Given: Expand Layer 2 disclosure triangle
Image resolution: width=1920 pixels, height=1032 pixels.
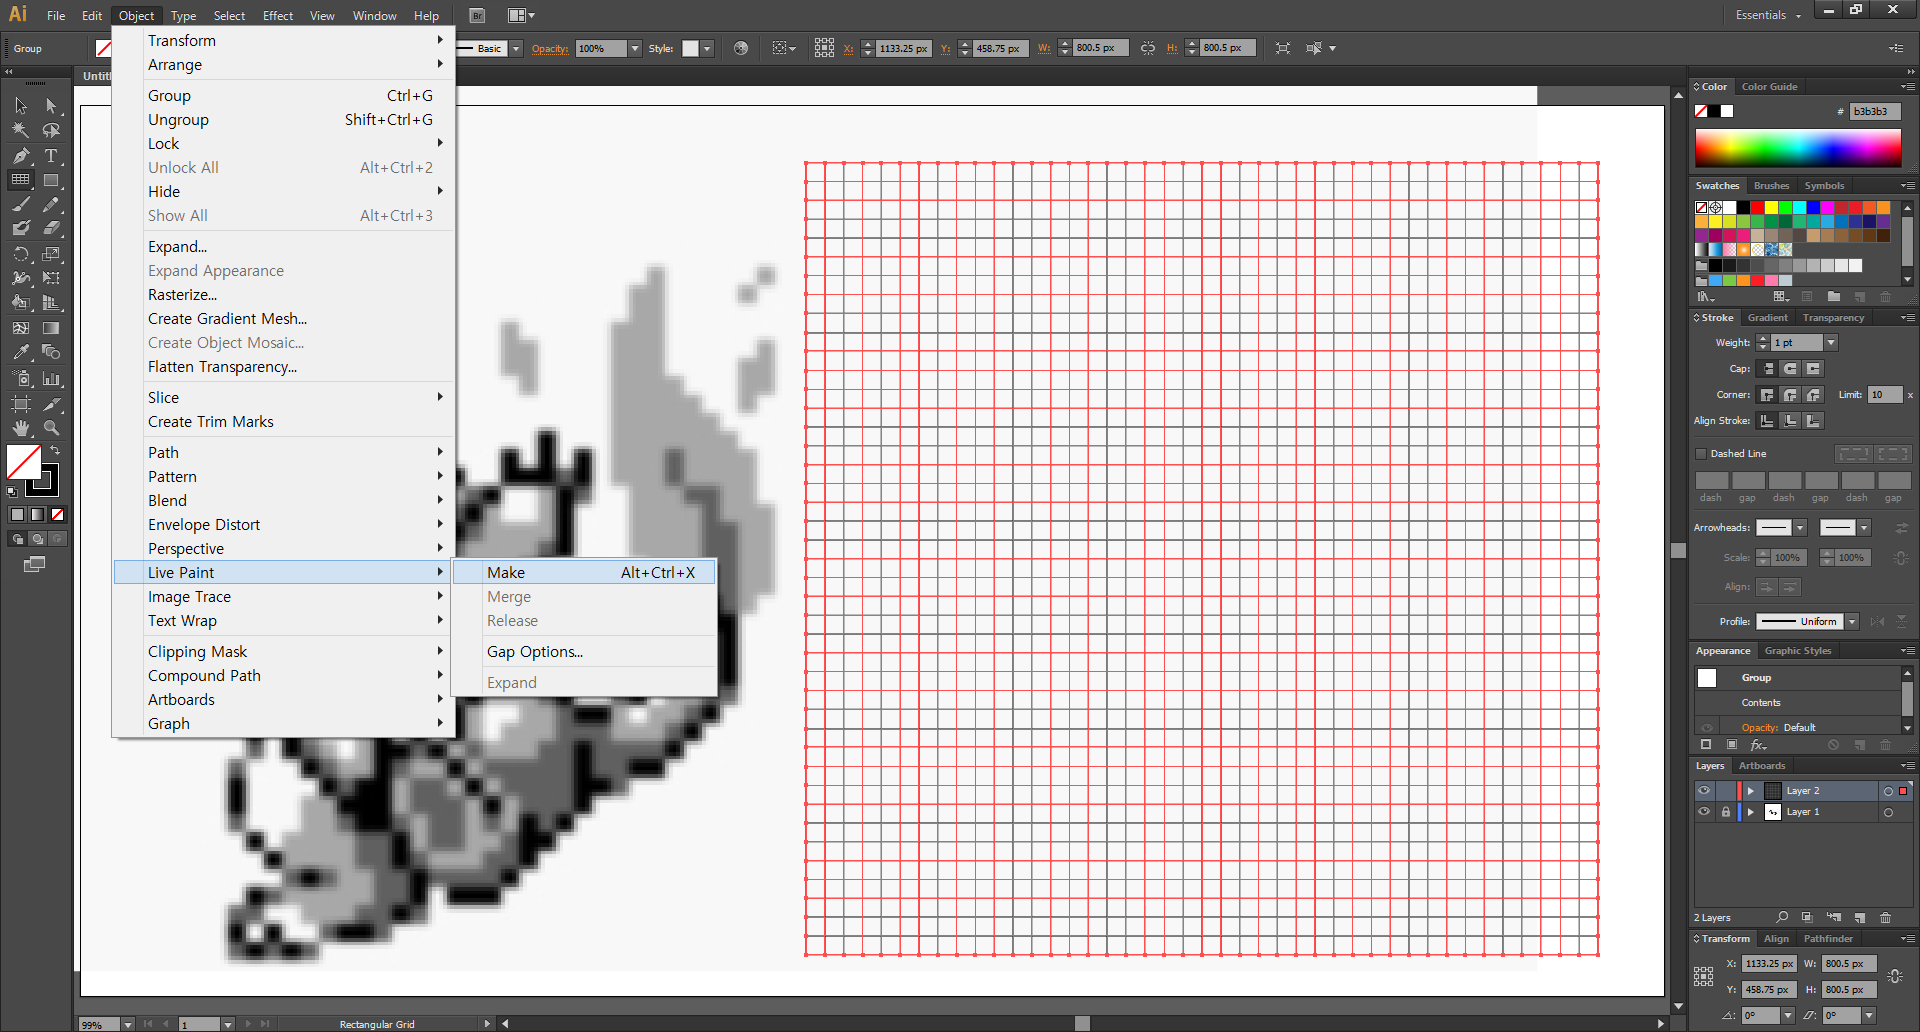Looking at the screenshot, I should point(1750,791).
